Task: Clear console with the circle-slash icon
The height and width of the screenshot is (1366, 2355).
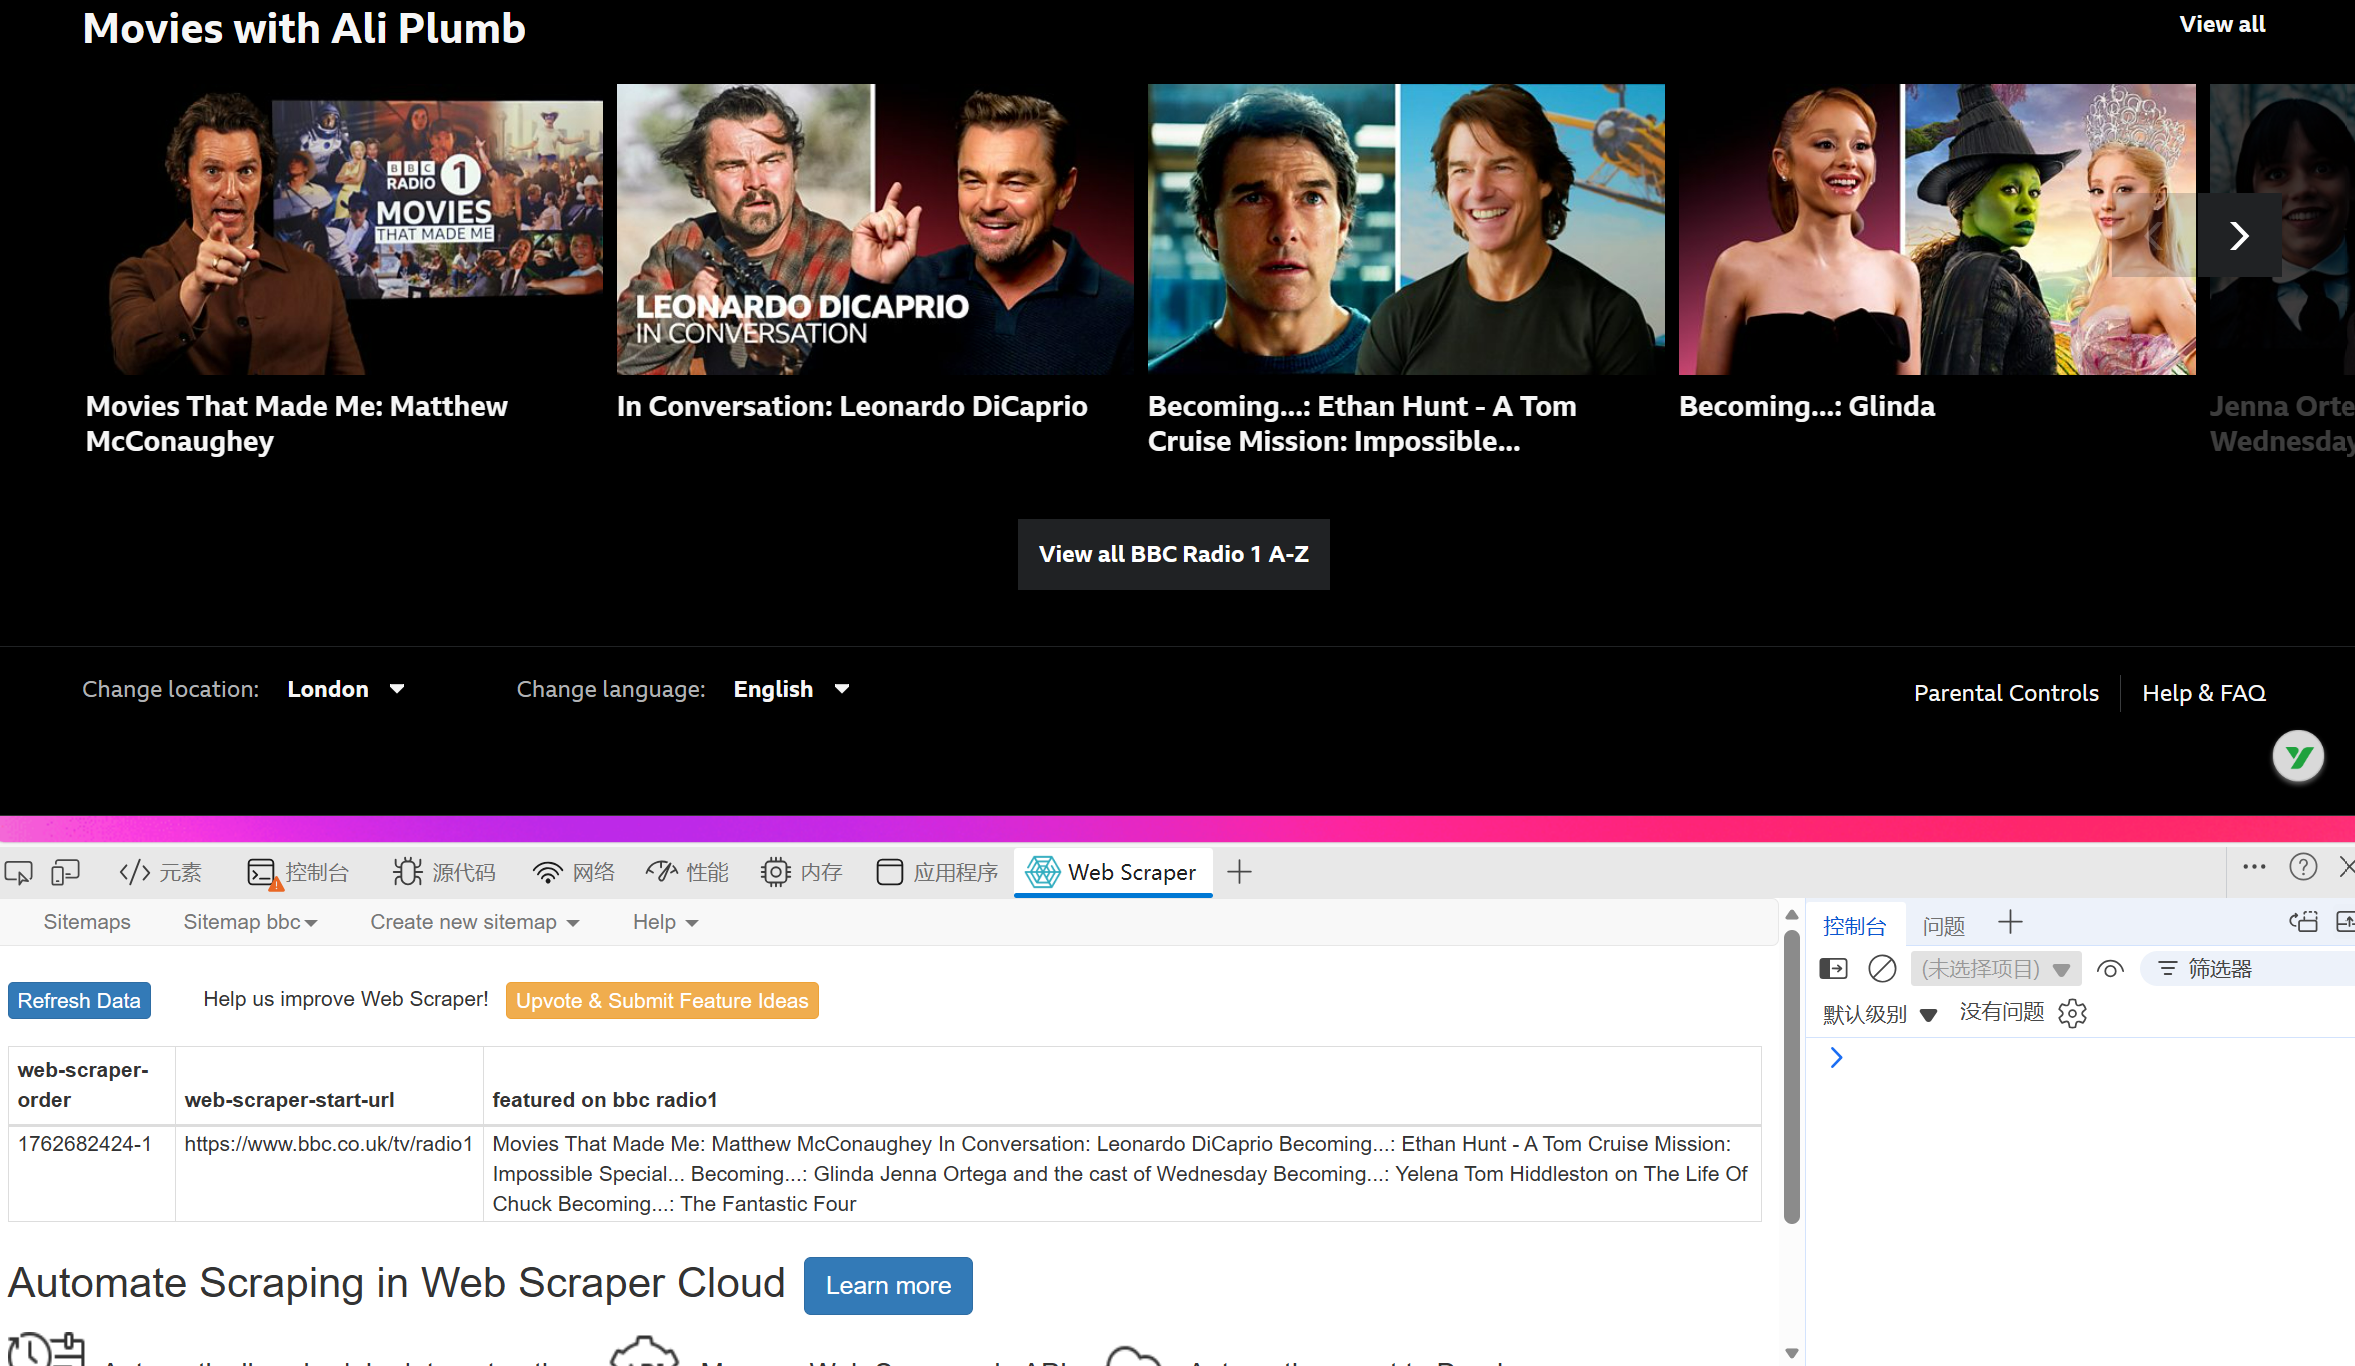Action: (x=1881, y=968)
